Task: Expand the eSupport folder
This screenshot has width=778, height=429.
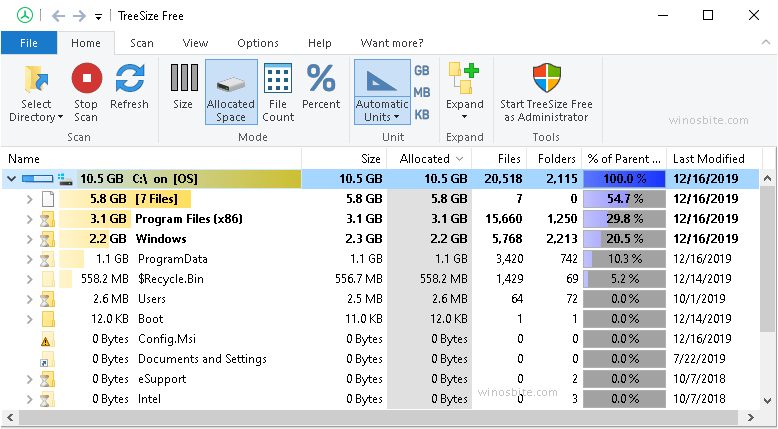Action: (29, 379)
